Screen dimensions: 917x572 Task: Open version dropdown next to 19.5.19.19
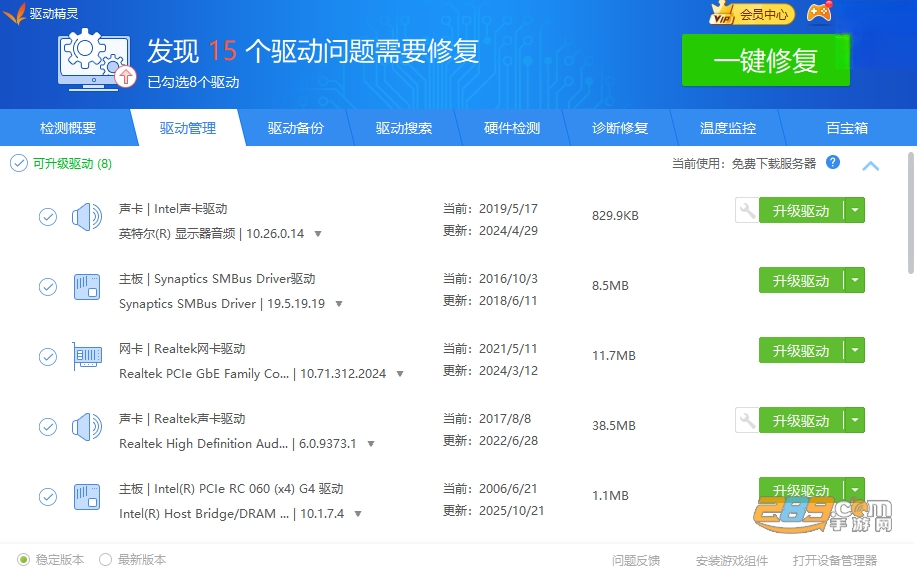[339, 304]
